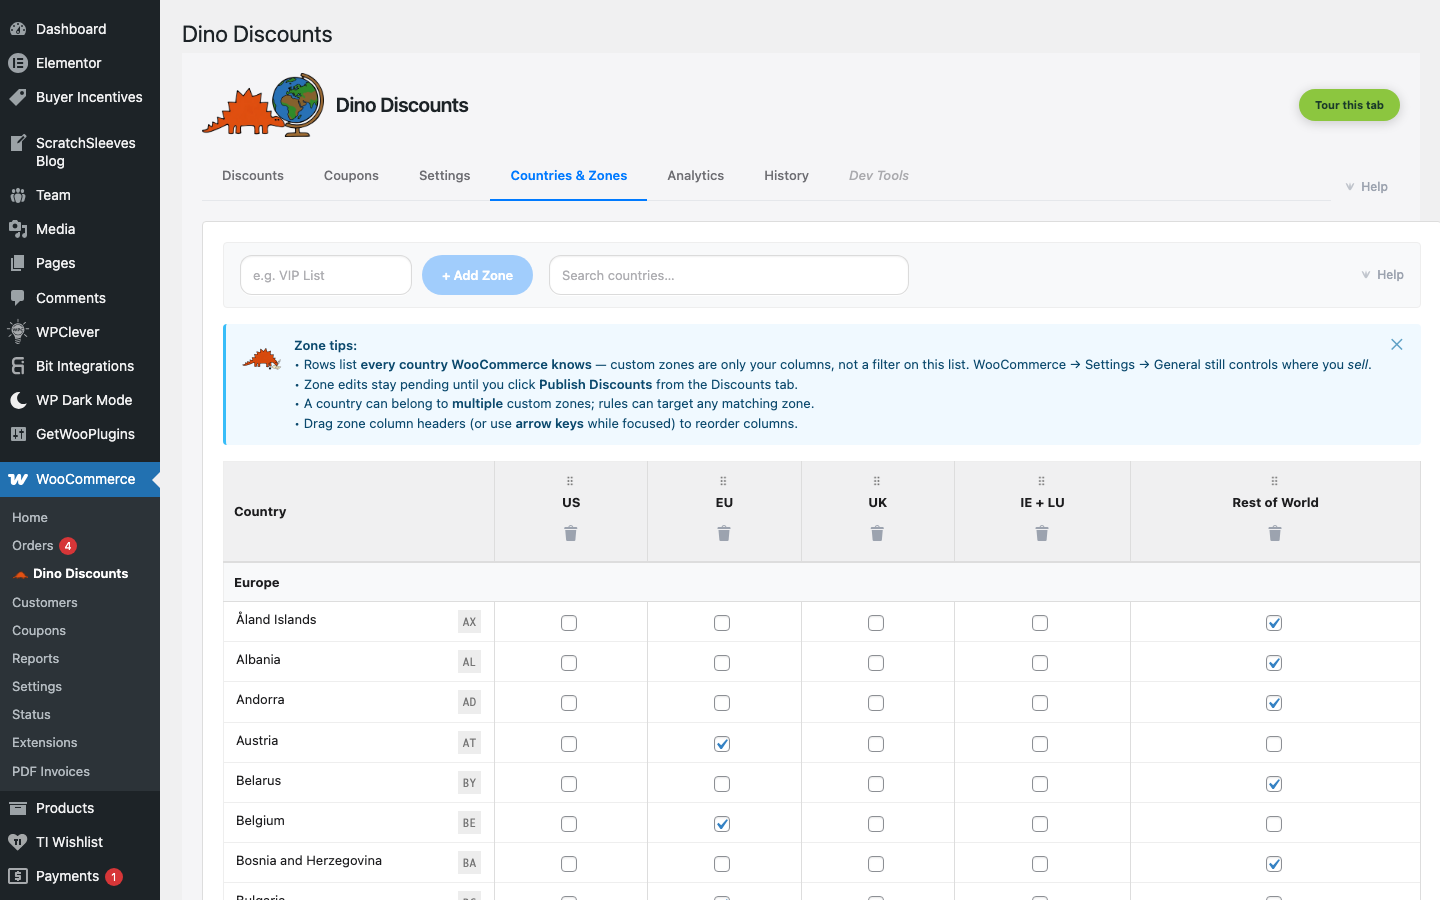The width and height of the screenshot is (1440, 900).
Task: Uncheck Bosnia and Herzegovina in Rest of World
Action: 1274,864
